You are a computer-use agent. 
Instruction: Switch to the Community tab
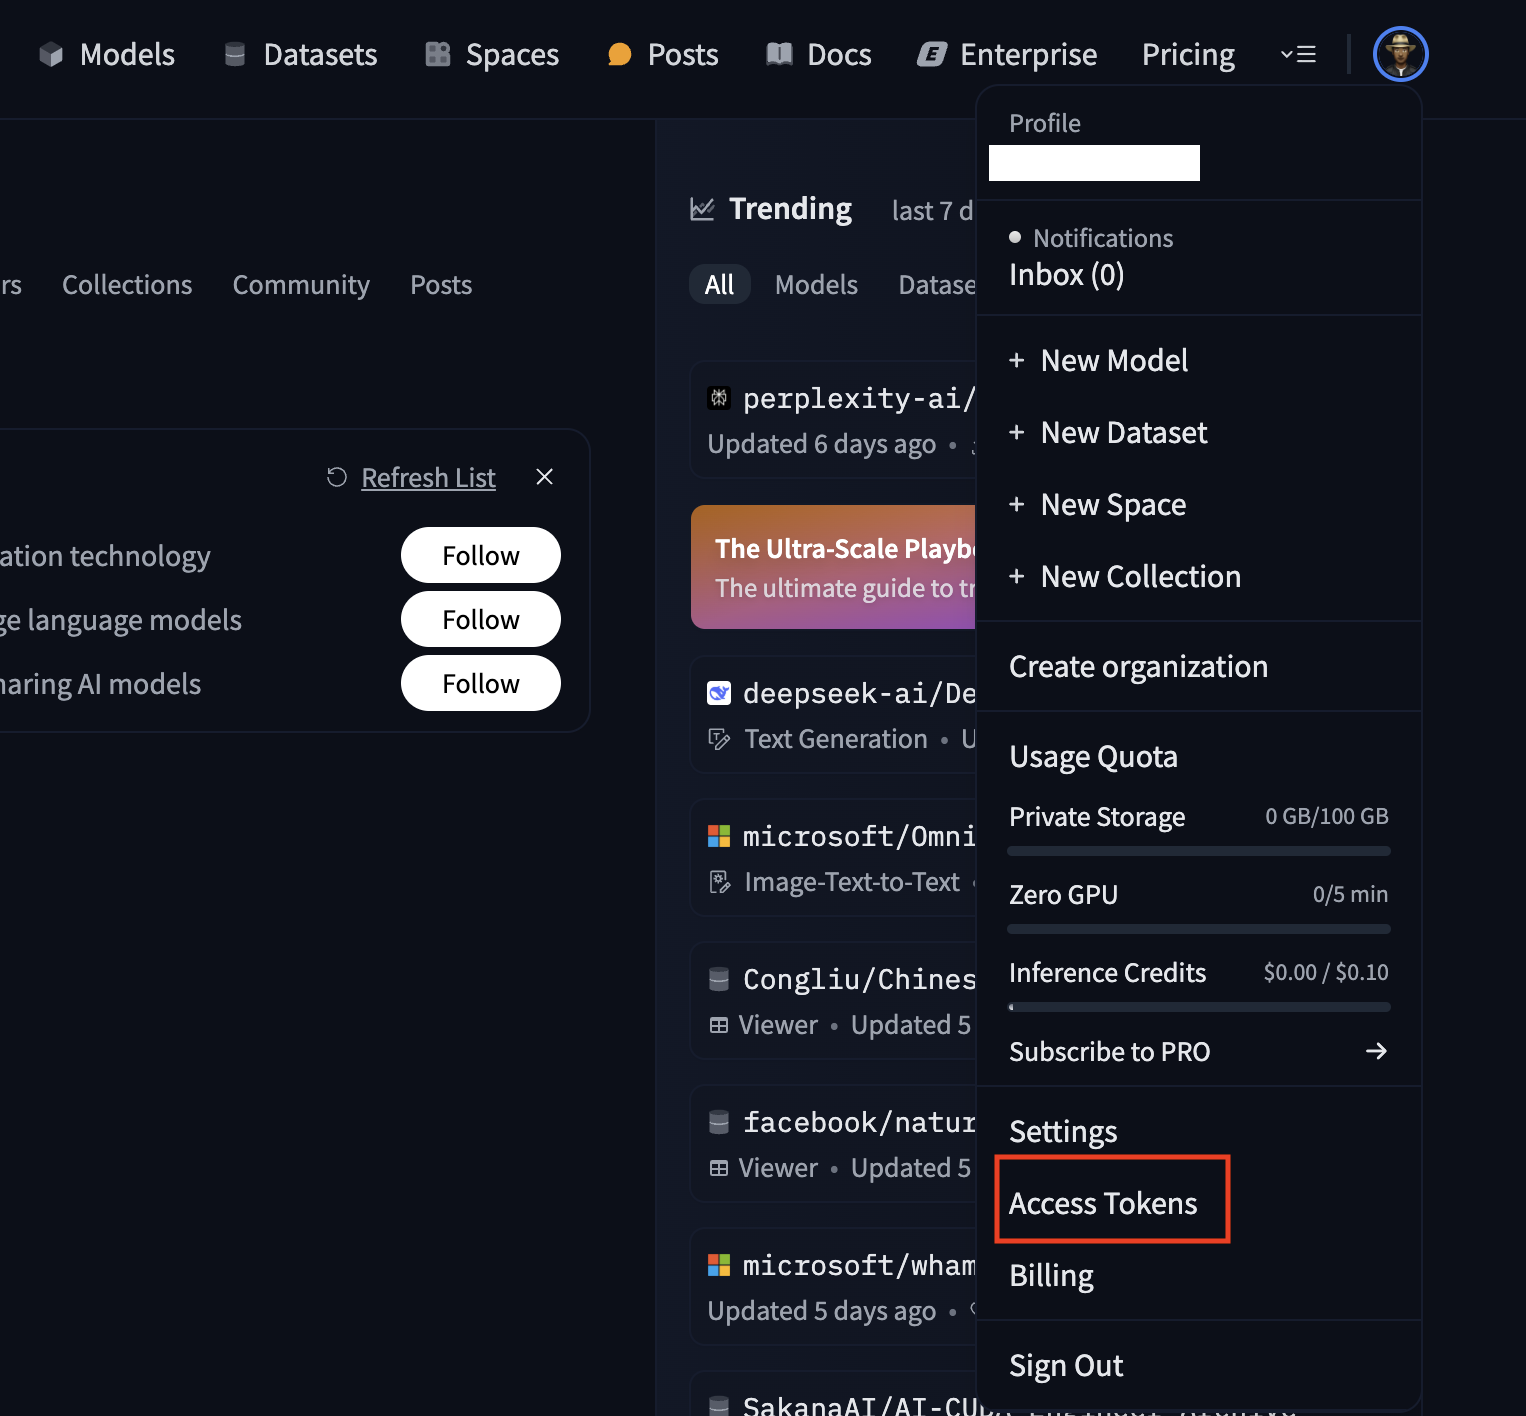click(301, 285)
